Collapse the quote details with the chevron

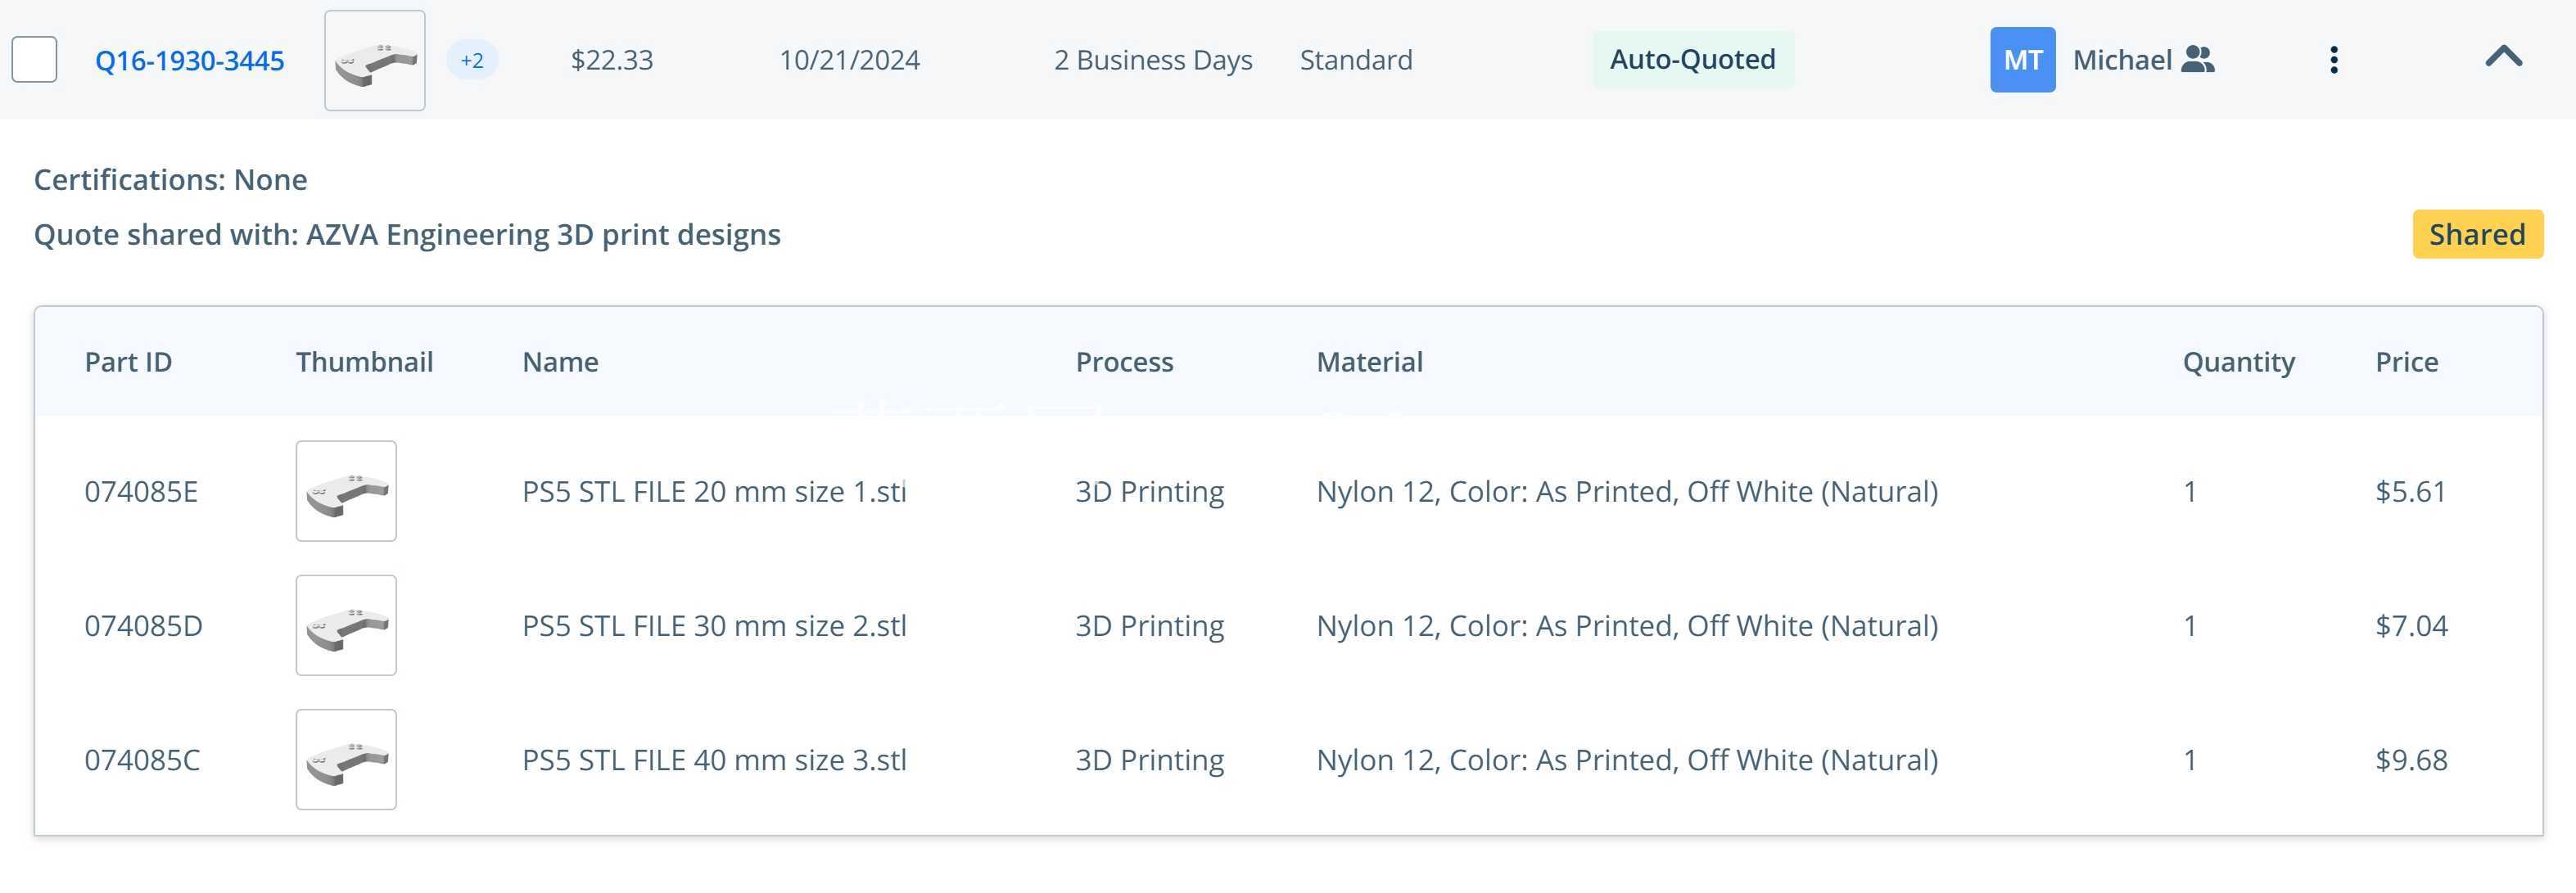click(2504, 57)
